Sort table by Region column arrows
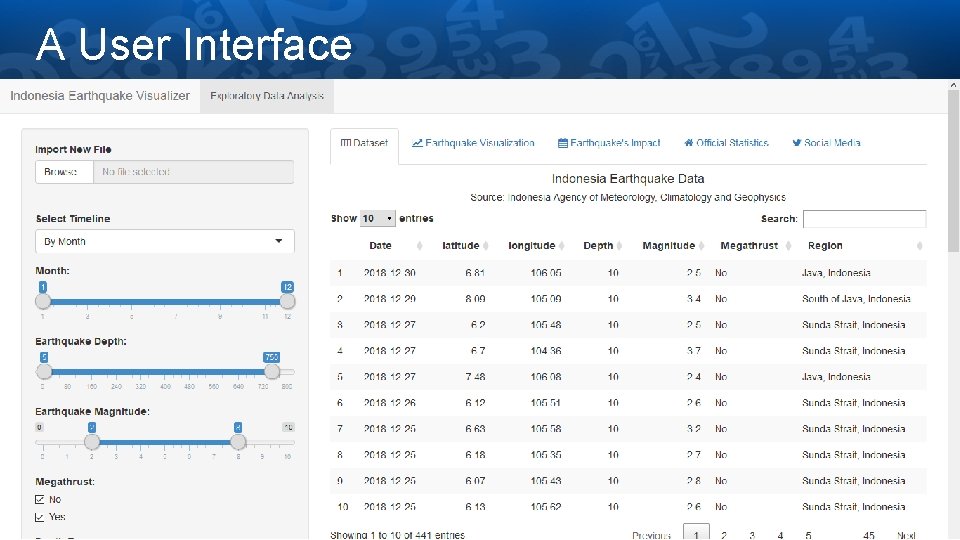This screenshot has height=540, width=960. coord(919,246)
